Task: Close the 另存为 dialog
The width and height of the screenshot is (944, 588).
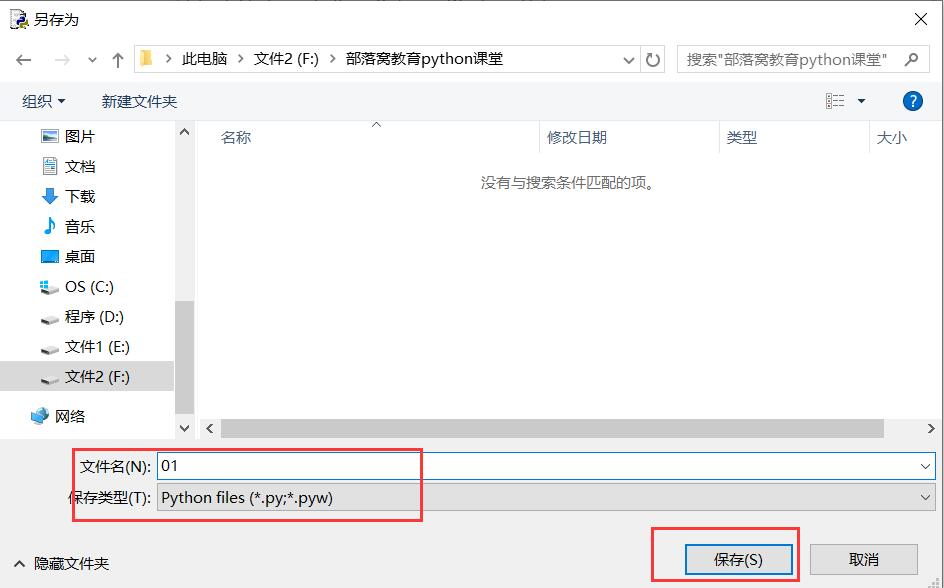Action: [x=921, y=19]
